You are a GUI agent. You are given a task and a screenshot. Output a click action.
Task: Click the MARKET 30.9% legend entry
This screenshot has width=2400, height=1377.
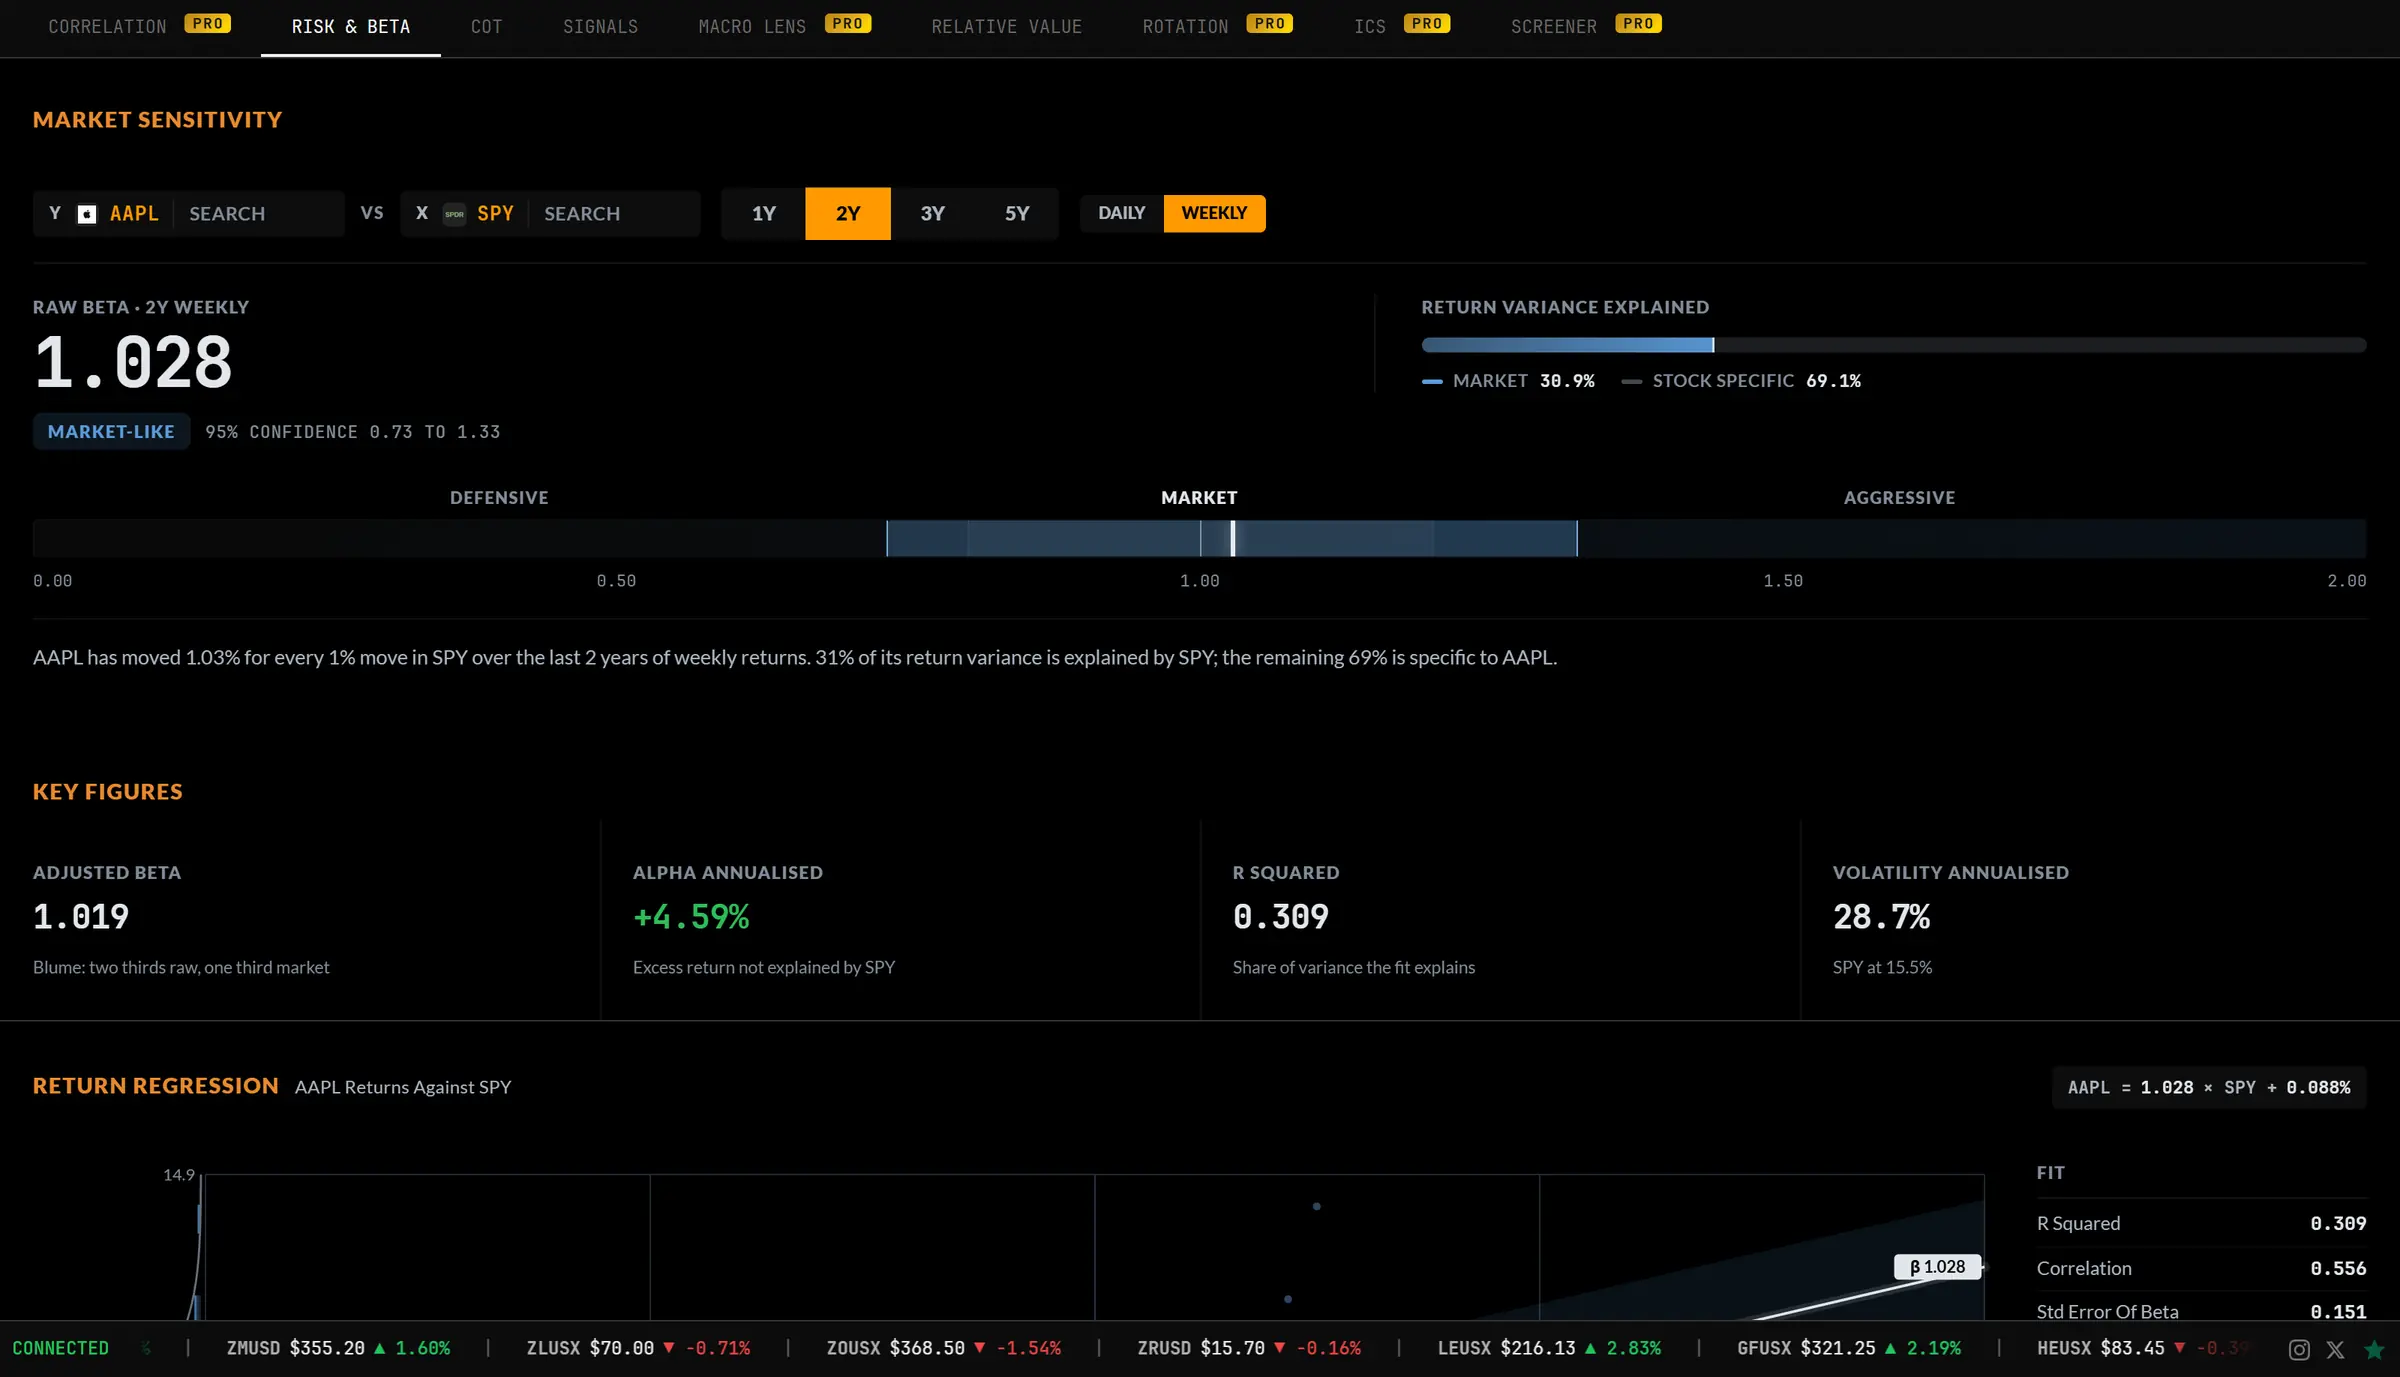click(x=1508, y=381)
